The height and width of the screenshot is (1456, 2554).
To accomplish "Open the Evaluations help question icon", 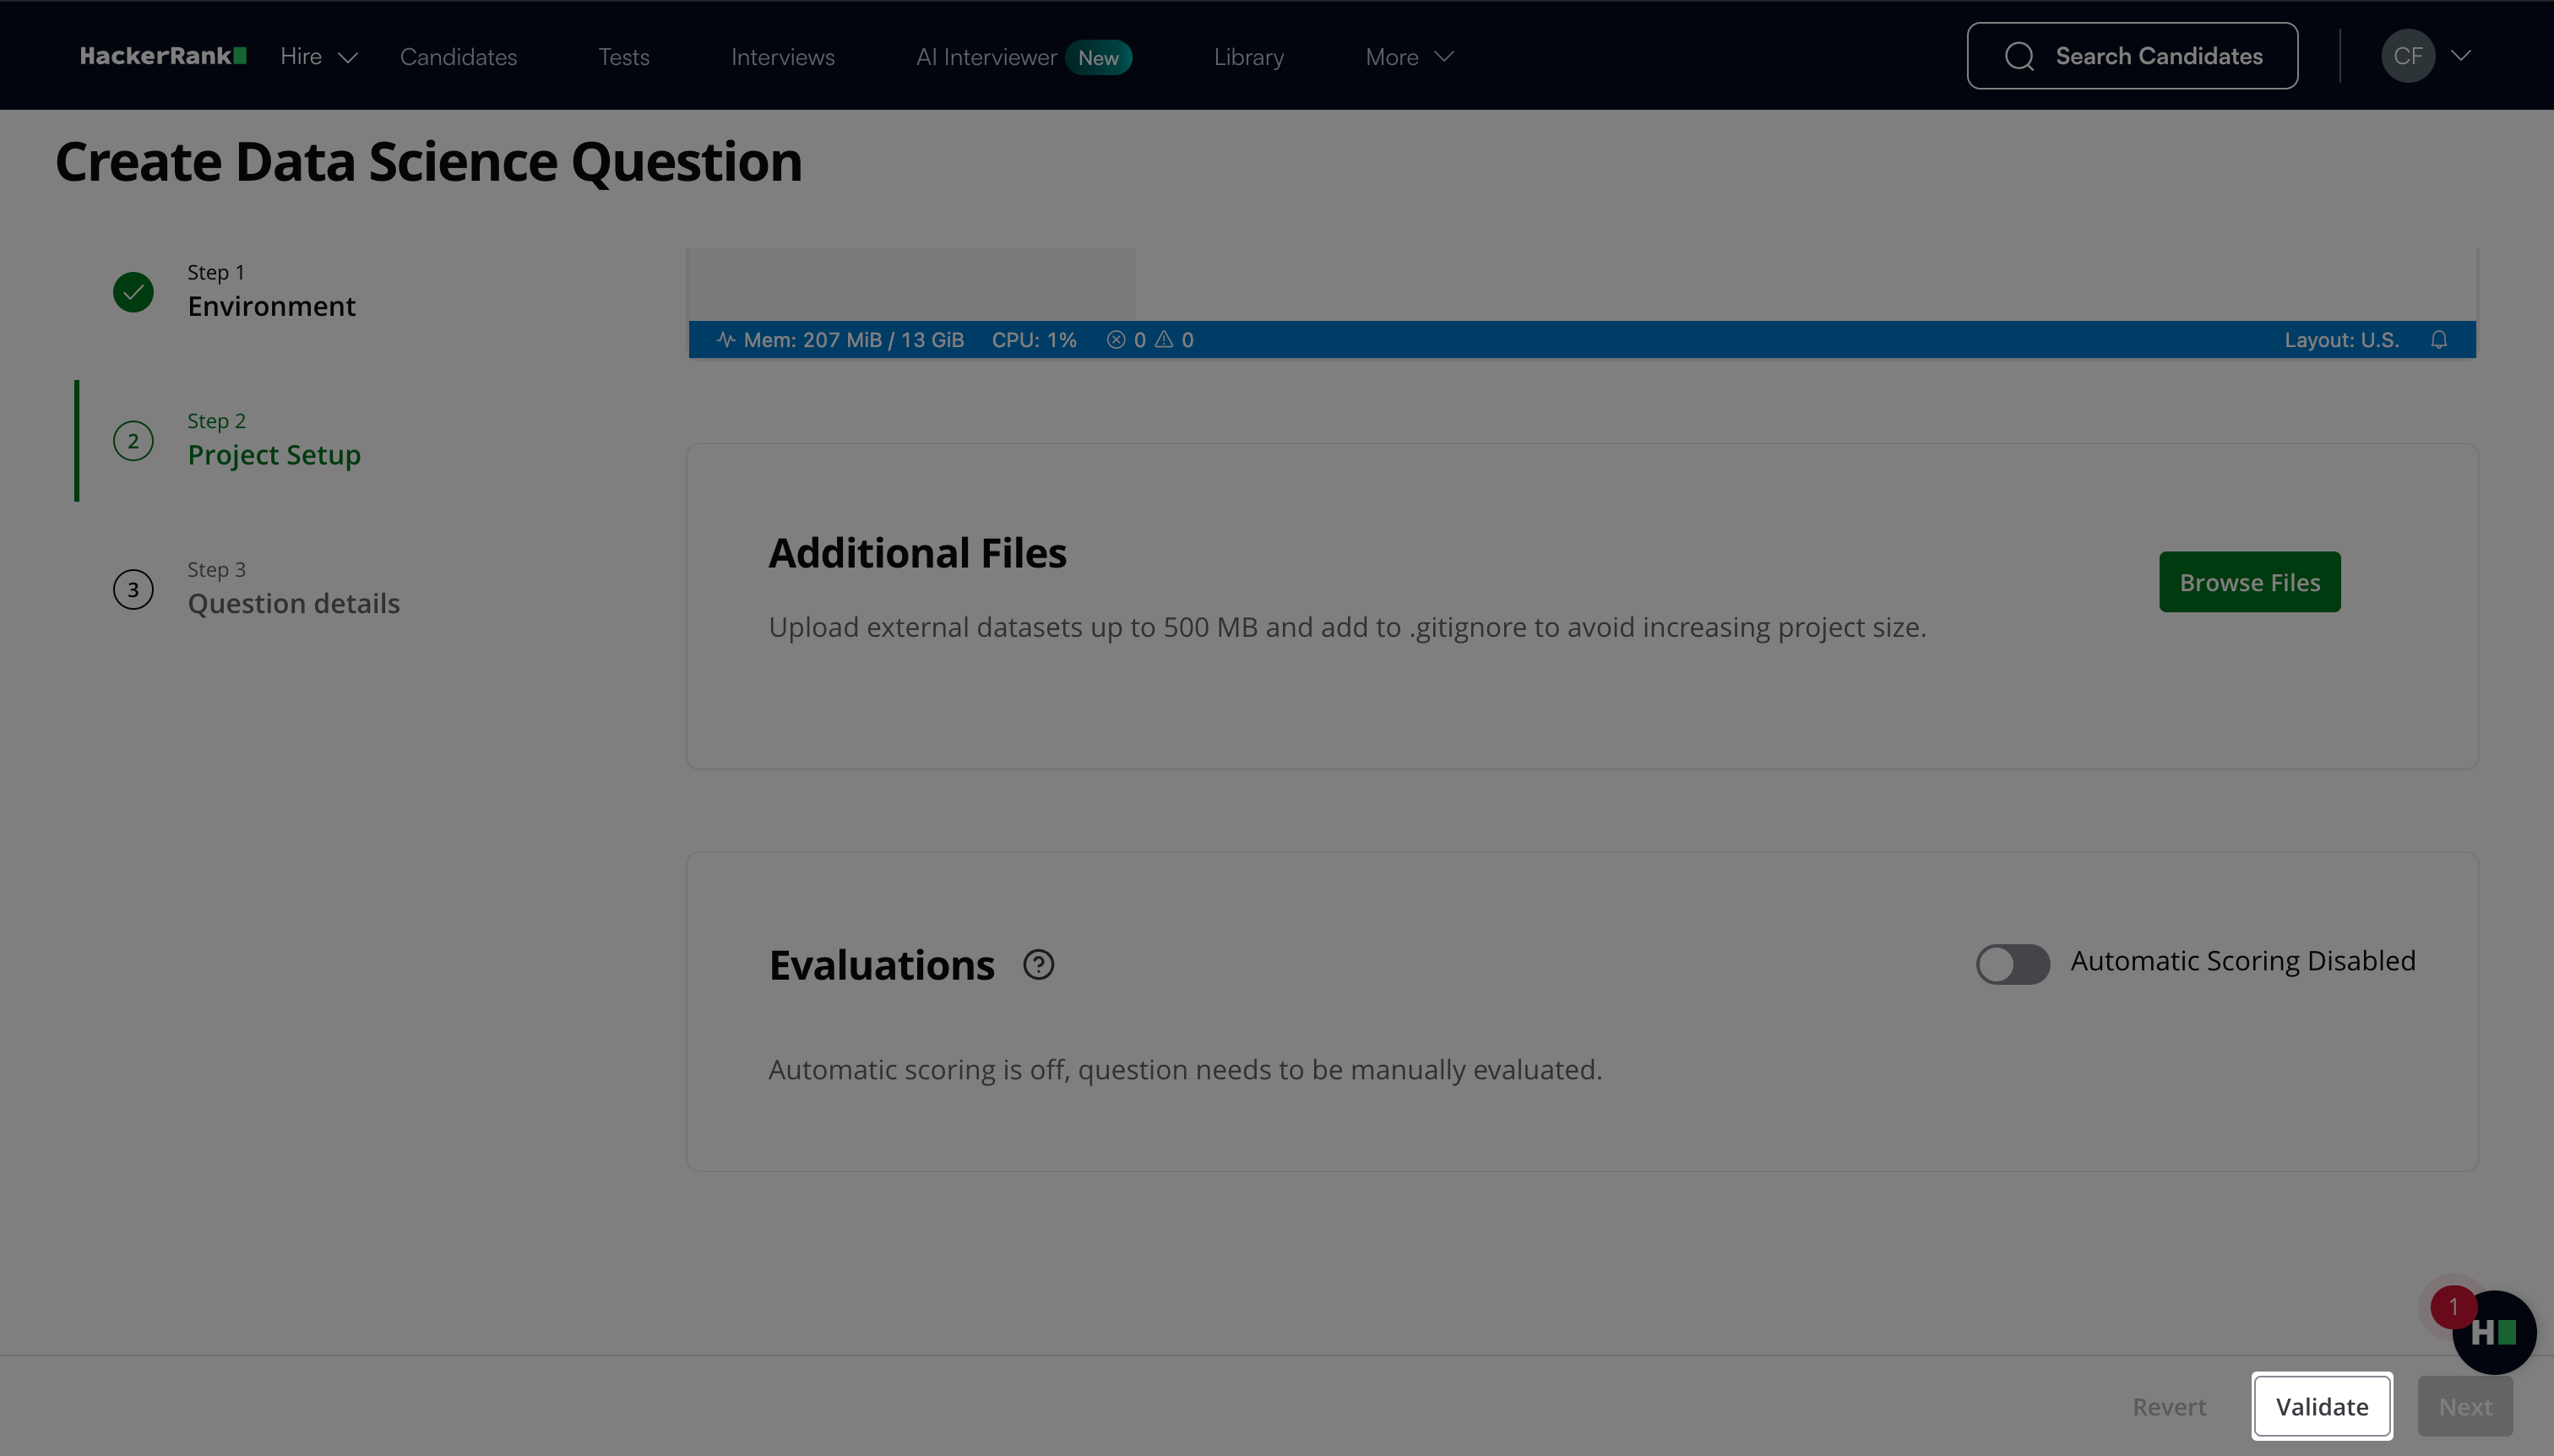I will coord(1038,965).
